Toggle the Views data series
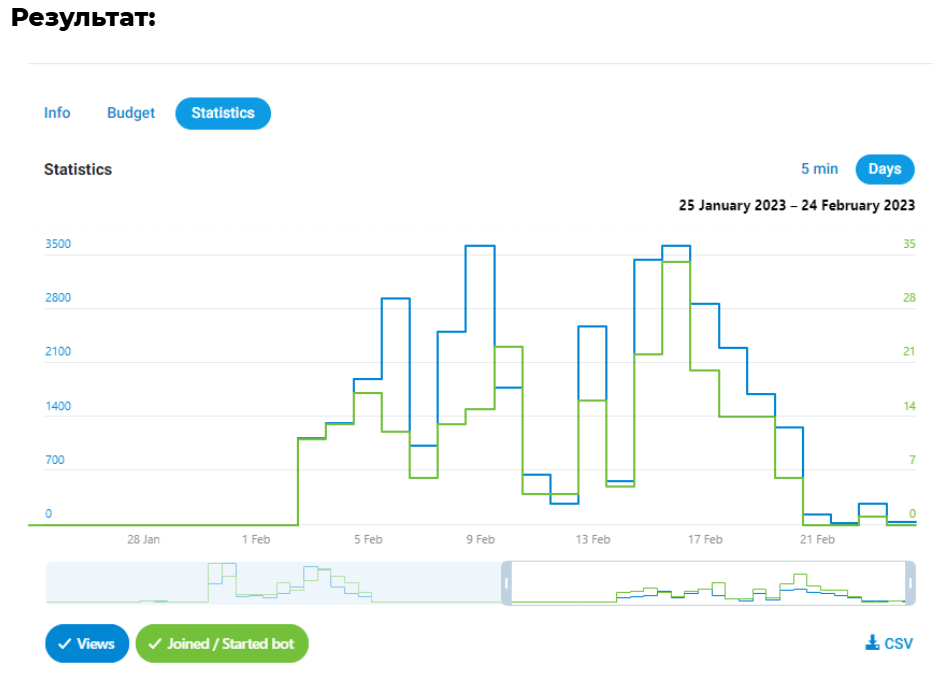 [87, 644]
